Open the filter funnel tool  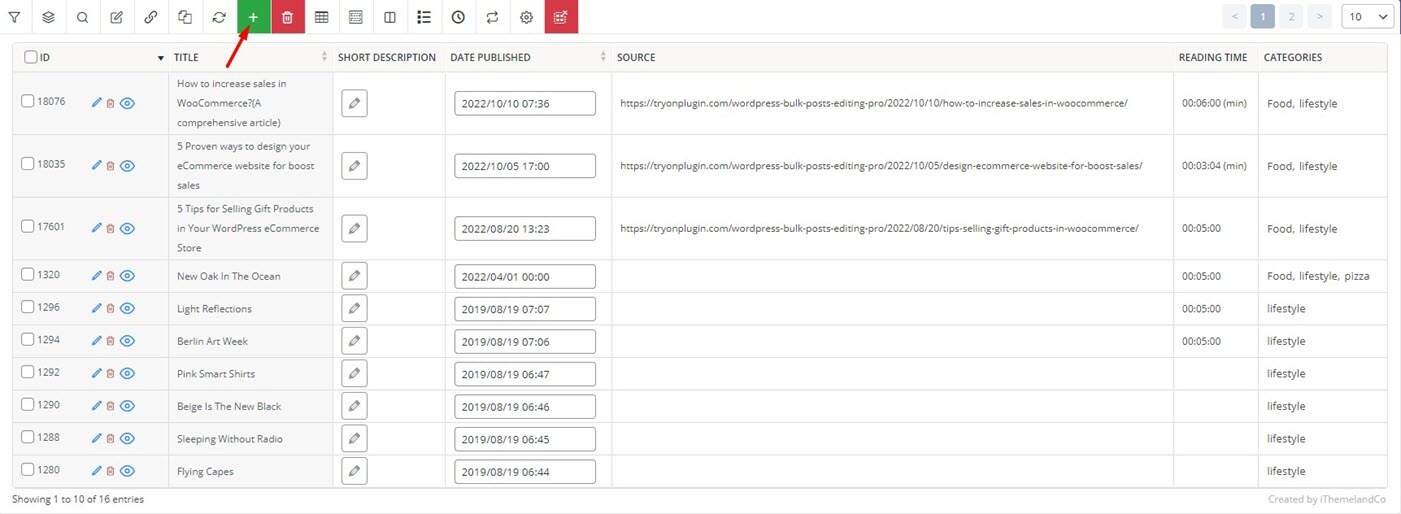pyautogui.click(x=14, y=17)
